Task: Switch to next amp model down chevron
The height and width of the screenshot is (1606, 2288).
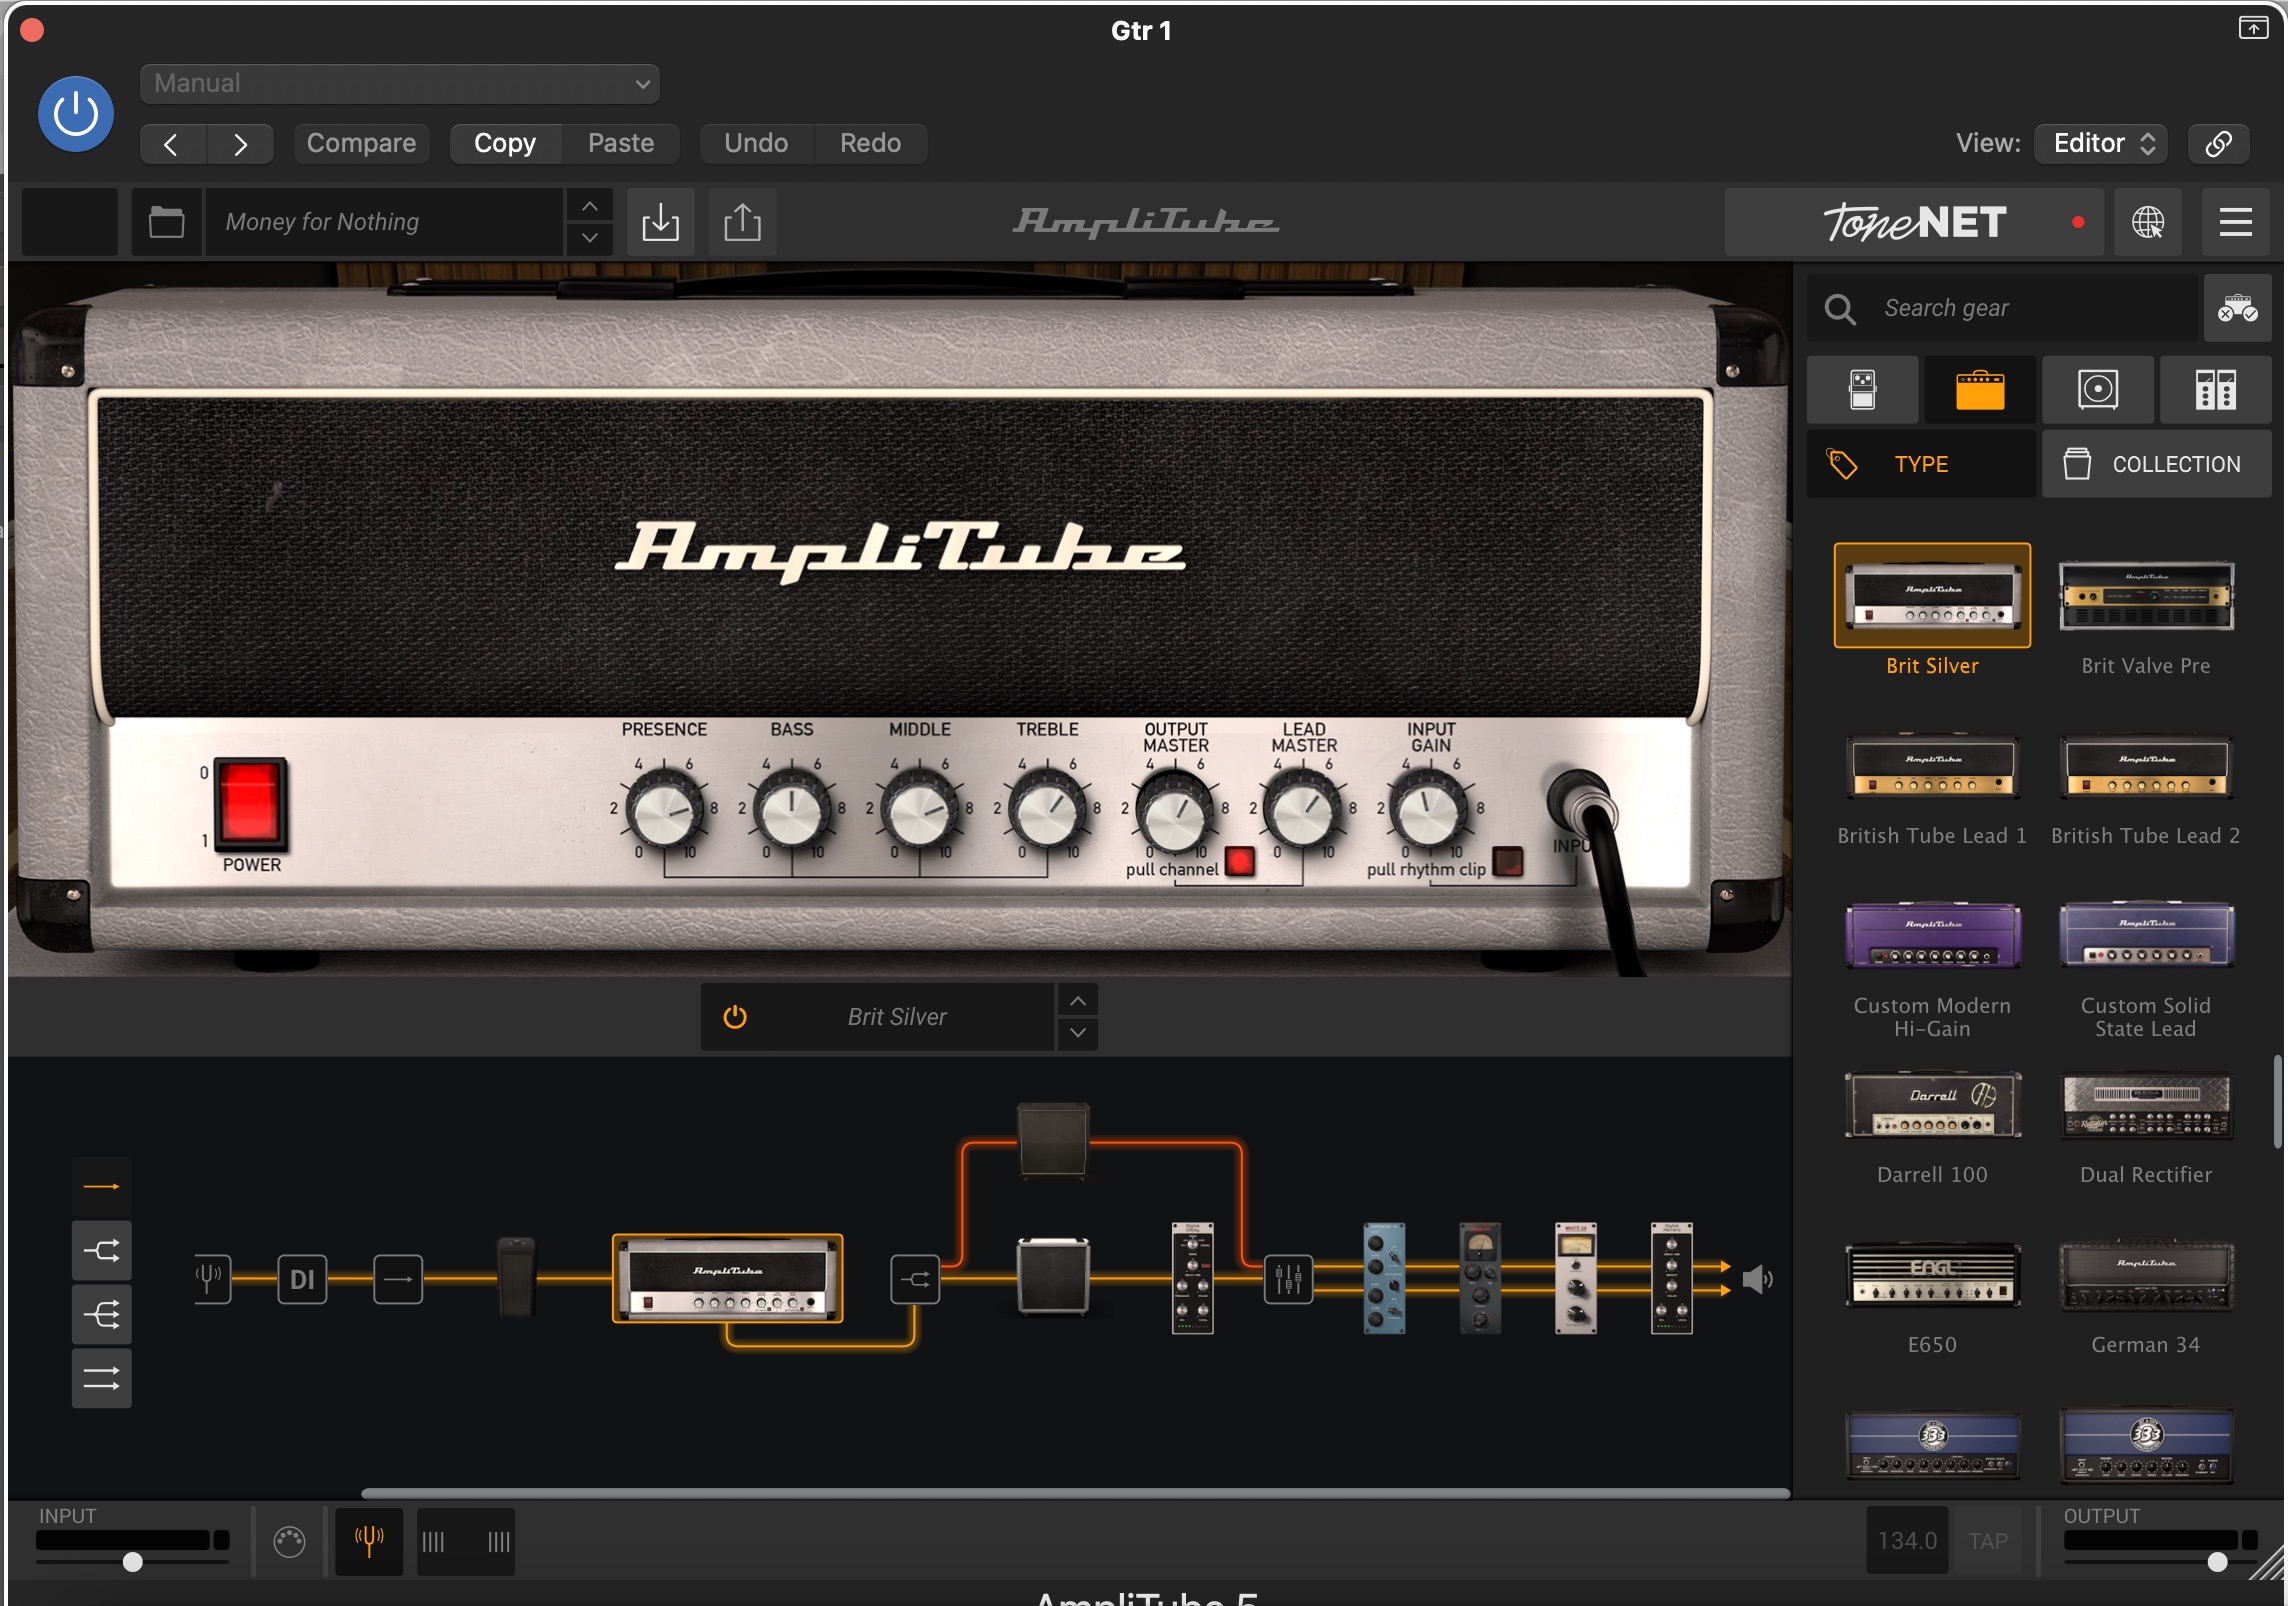Action: [1078, 1033]
